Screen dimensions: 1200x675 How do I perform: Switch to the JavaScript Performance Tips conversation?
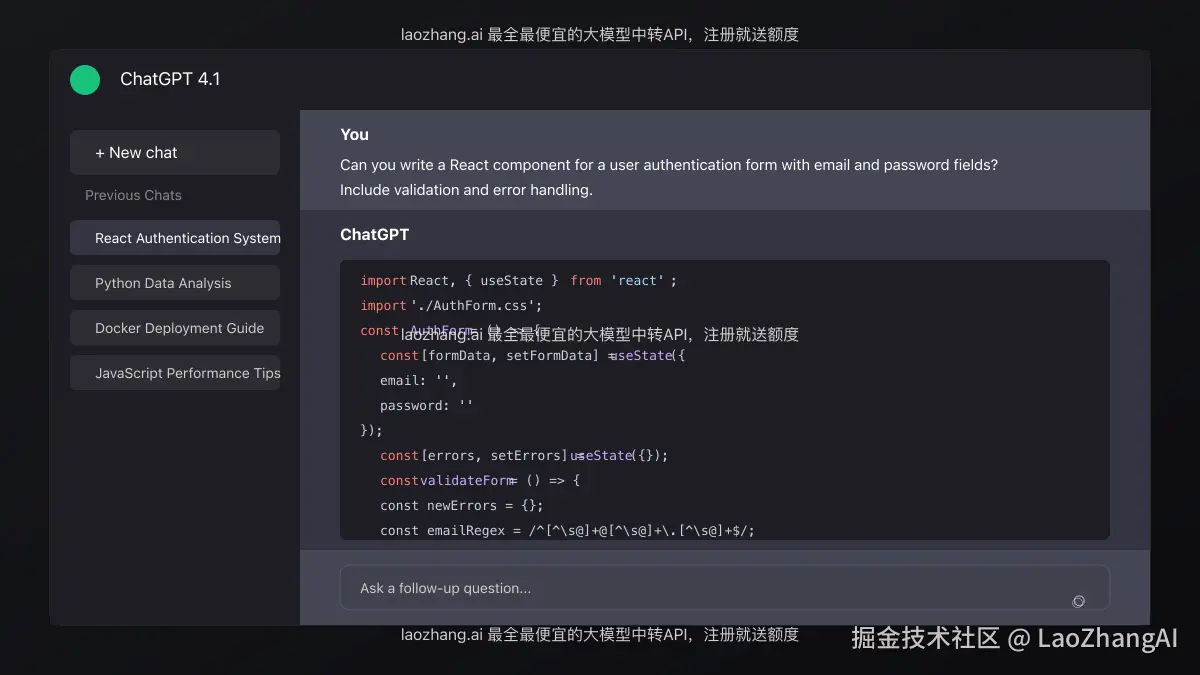tap(174, 373)
